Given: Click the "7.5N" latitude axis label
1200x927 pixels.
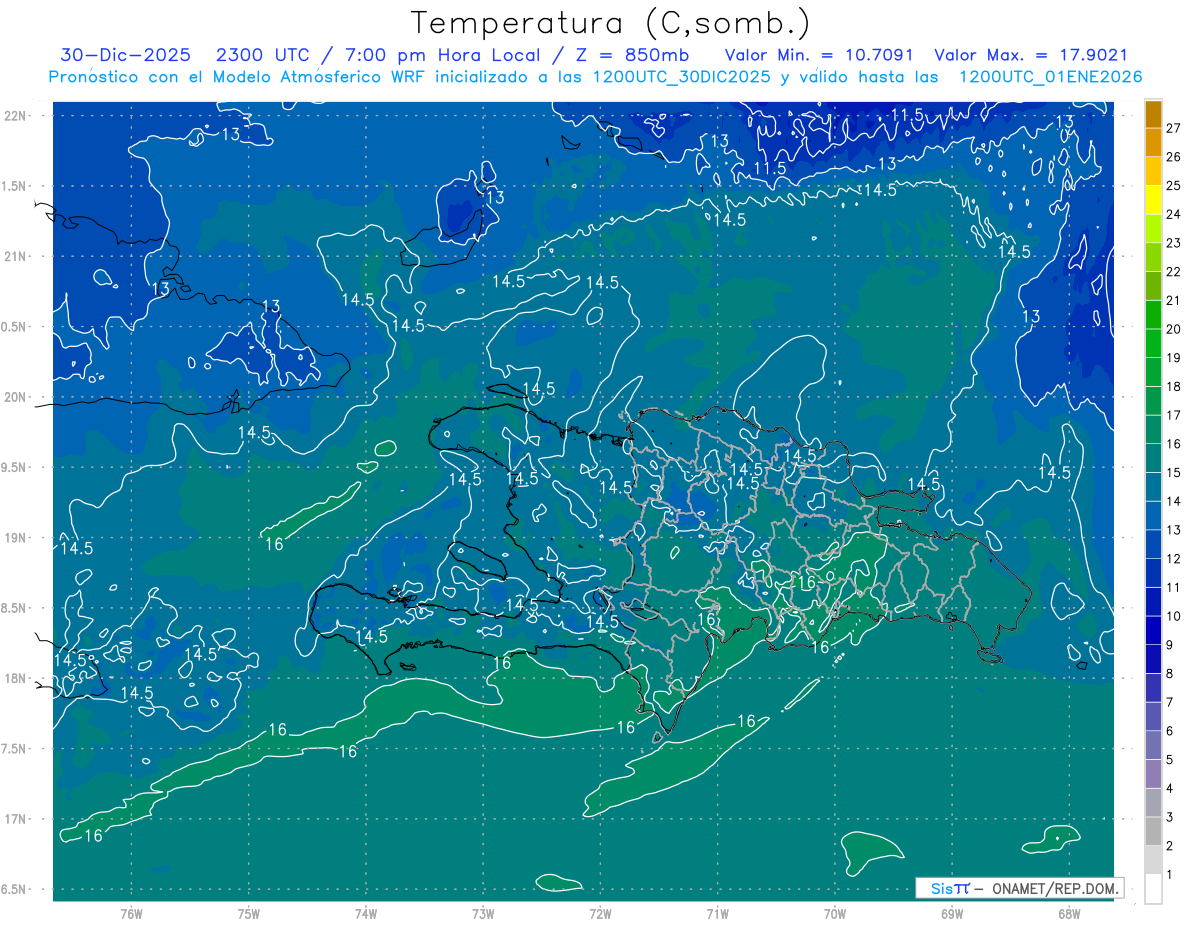Looking at the screenshot, I should 15,749.
